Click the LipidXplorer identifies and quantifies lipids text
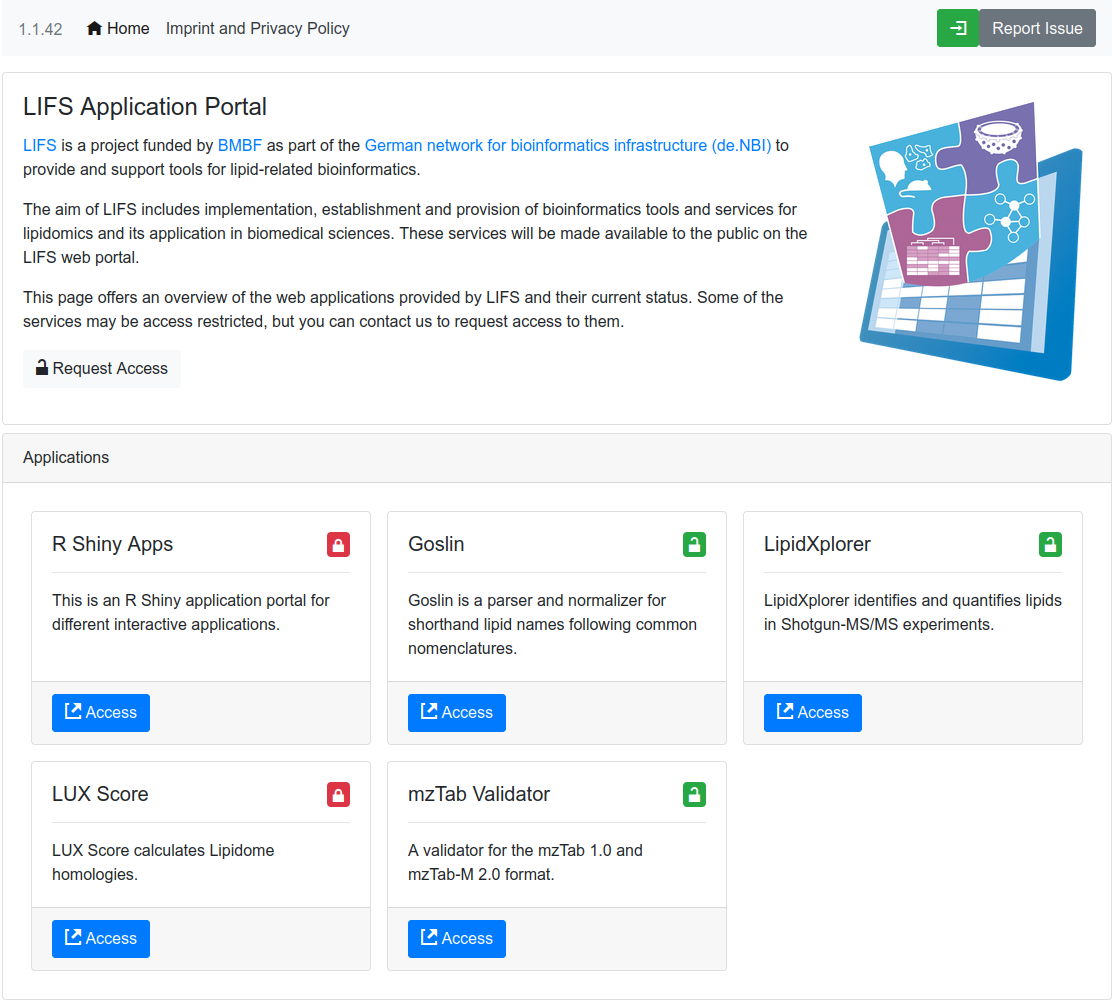 pyautogui.click(x=912, y=612)
